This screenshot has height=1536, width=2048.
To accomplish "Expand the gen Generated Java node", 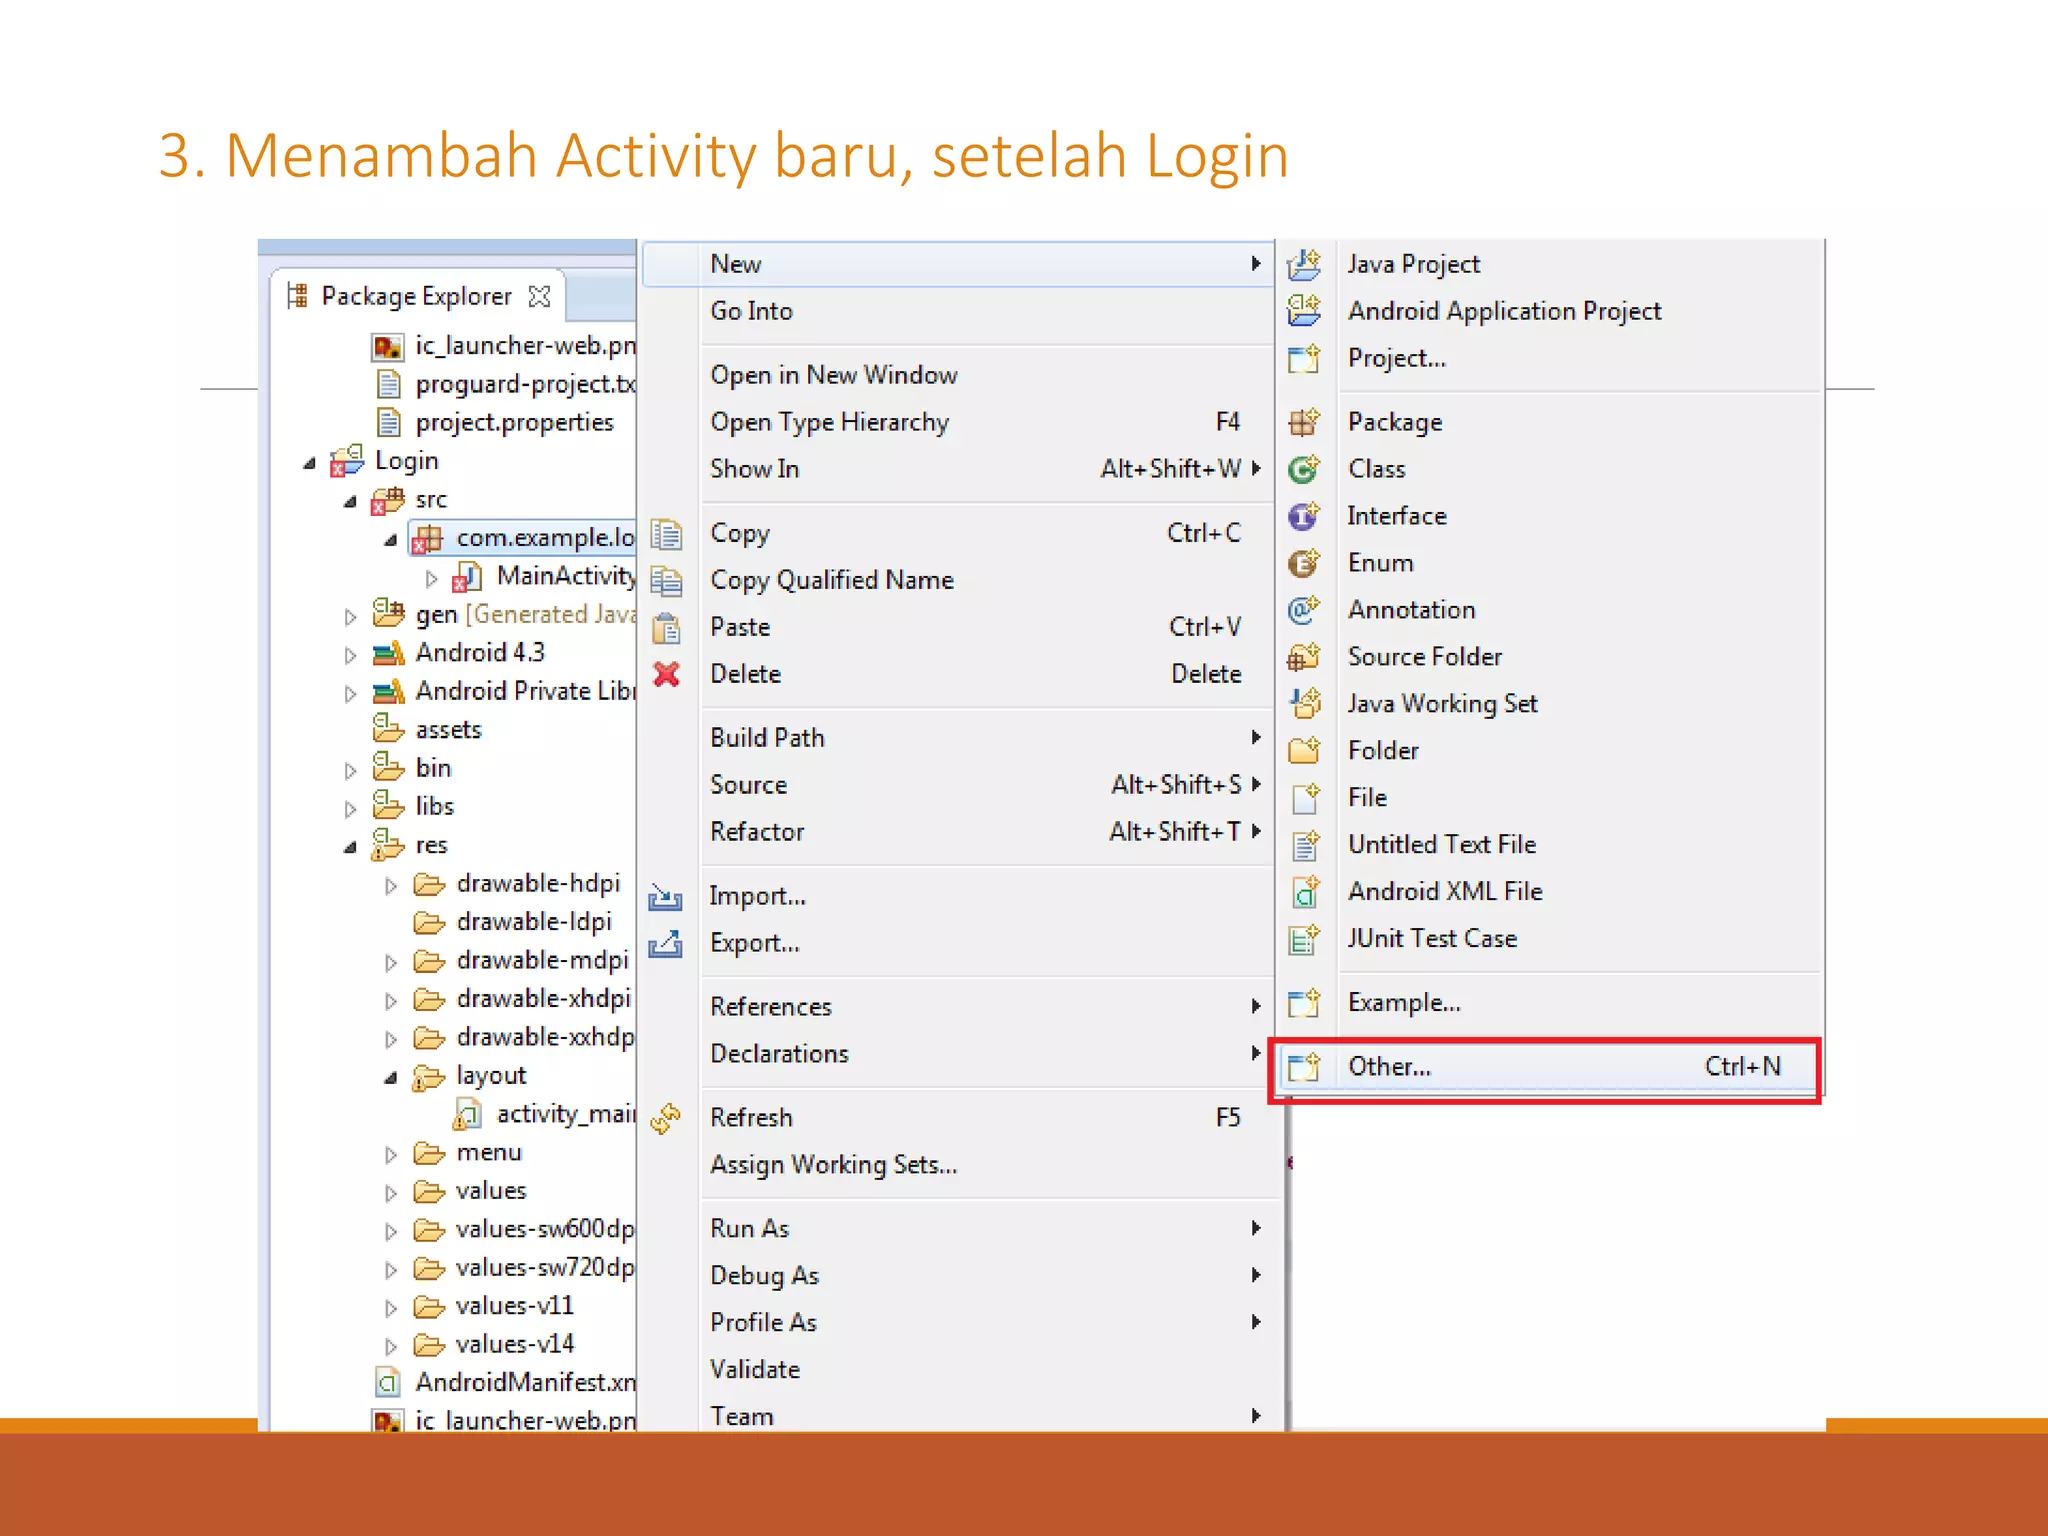I will tap(350, 617).
